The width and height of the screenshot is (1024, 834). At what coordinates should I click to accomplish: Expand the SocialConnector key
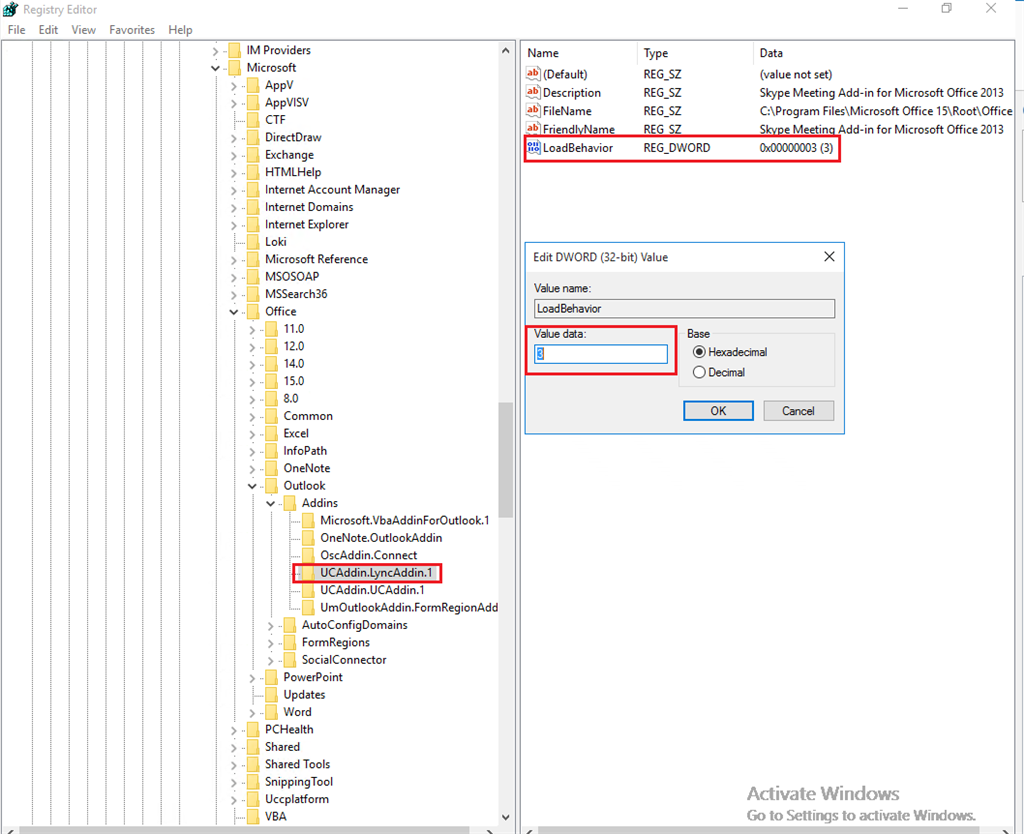(270, 660)
